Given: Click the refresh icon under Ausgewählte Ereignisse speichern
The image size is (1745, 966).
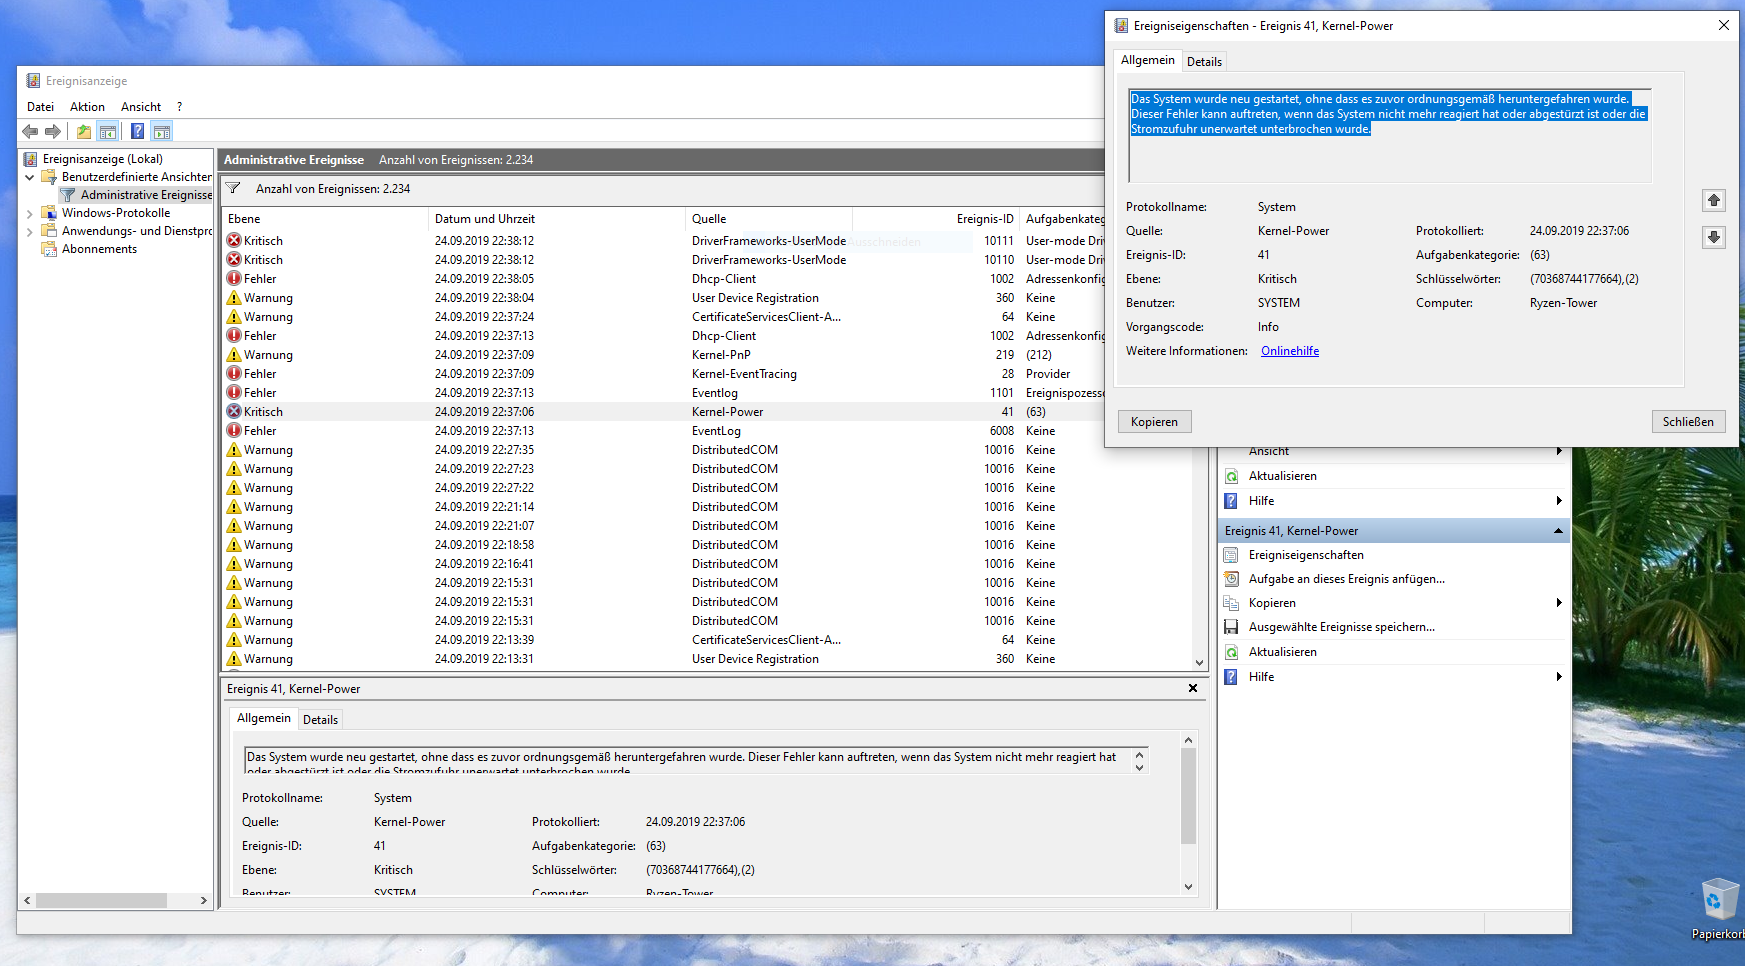Looking at the screenshot, I should coord(1232,652).
